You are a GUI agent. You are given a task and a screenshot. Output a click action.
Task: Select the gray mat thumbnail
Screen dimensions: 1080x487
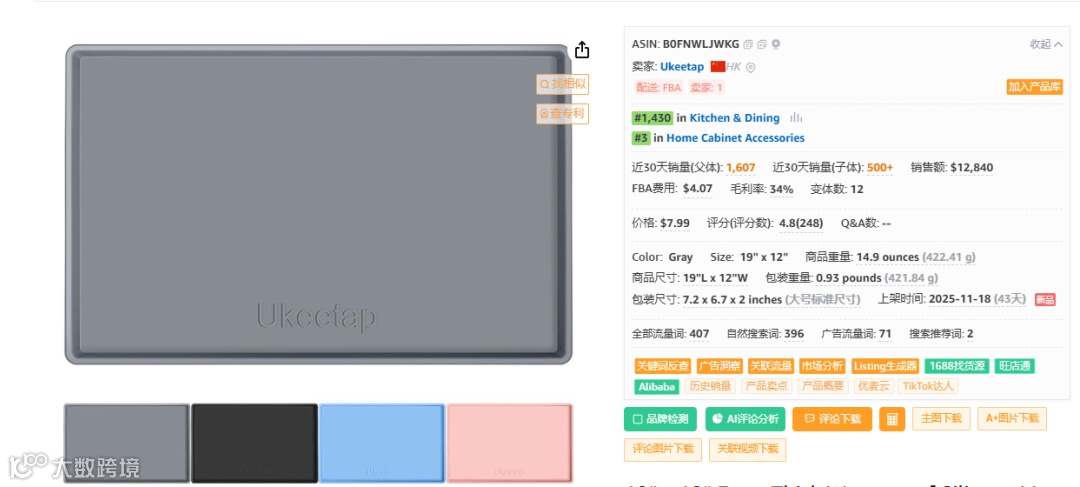pyautogui.click(x=127, y=443)
